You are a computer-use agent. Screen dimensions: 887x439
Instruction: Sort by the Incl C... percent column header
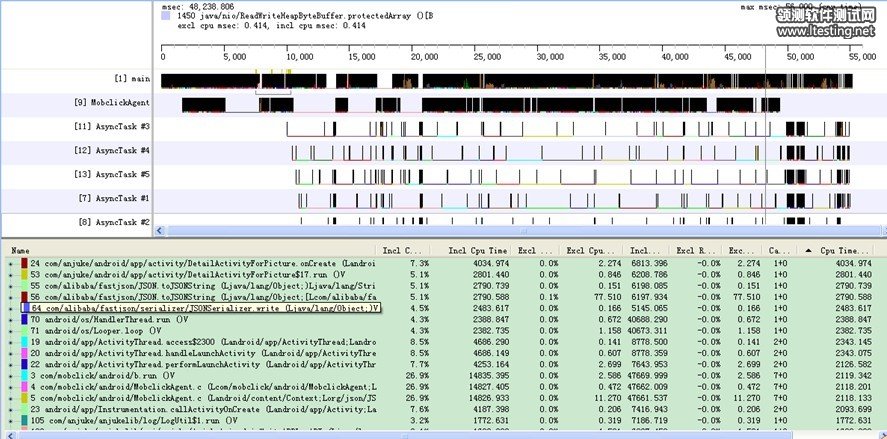coord(403,251)
